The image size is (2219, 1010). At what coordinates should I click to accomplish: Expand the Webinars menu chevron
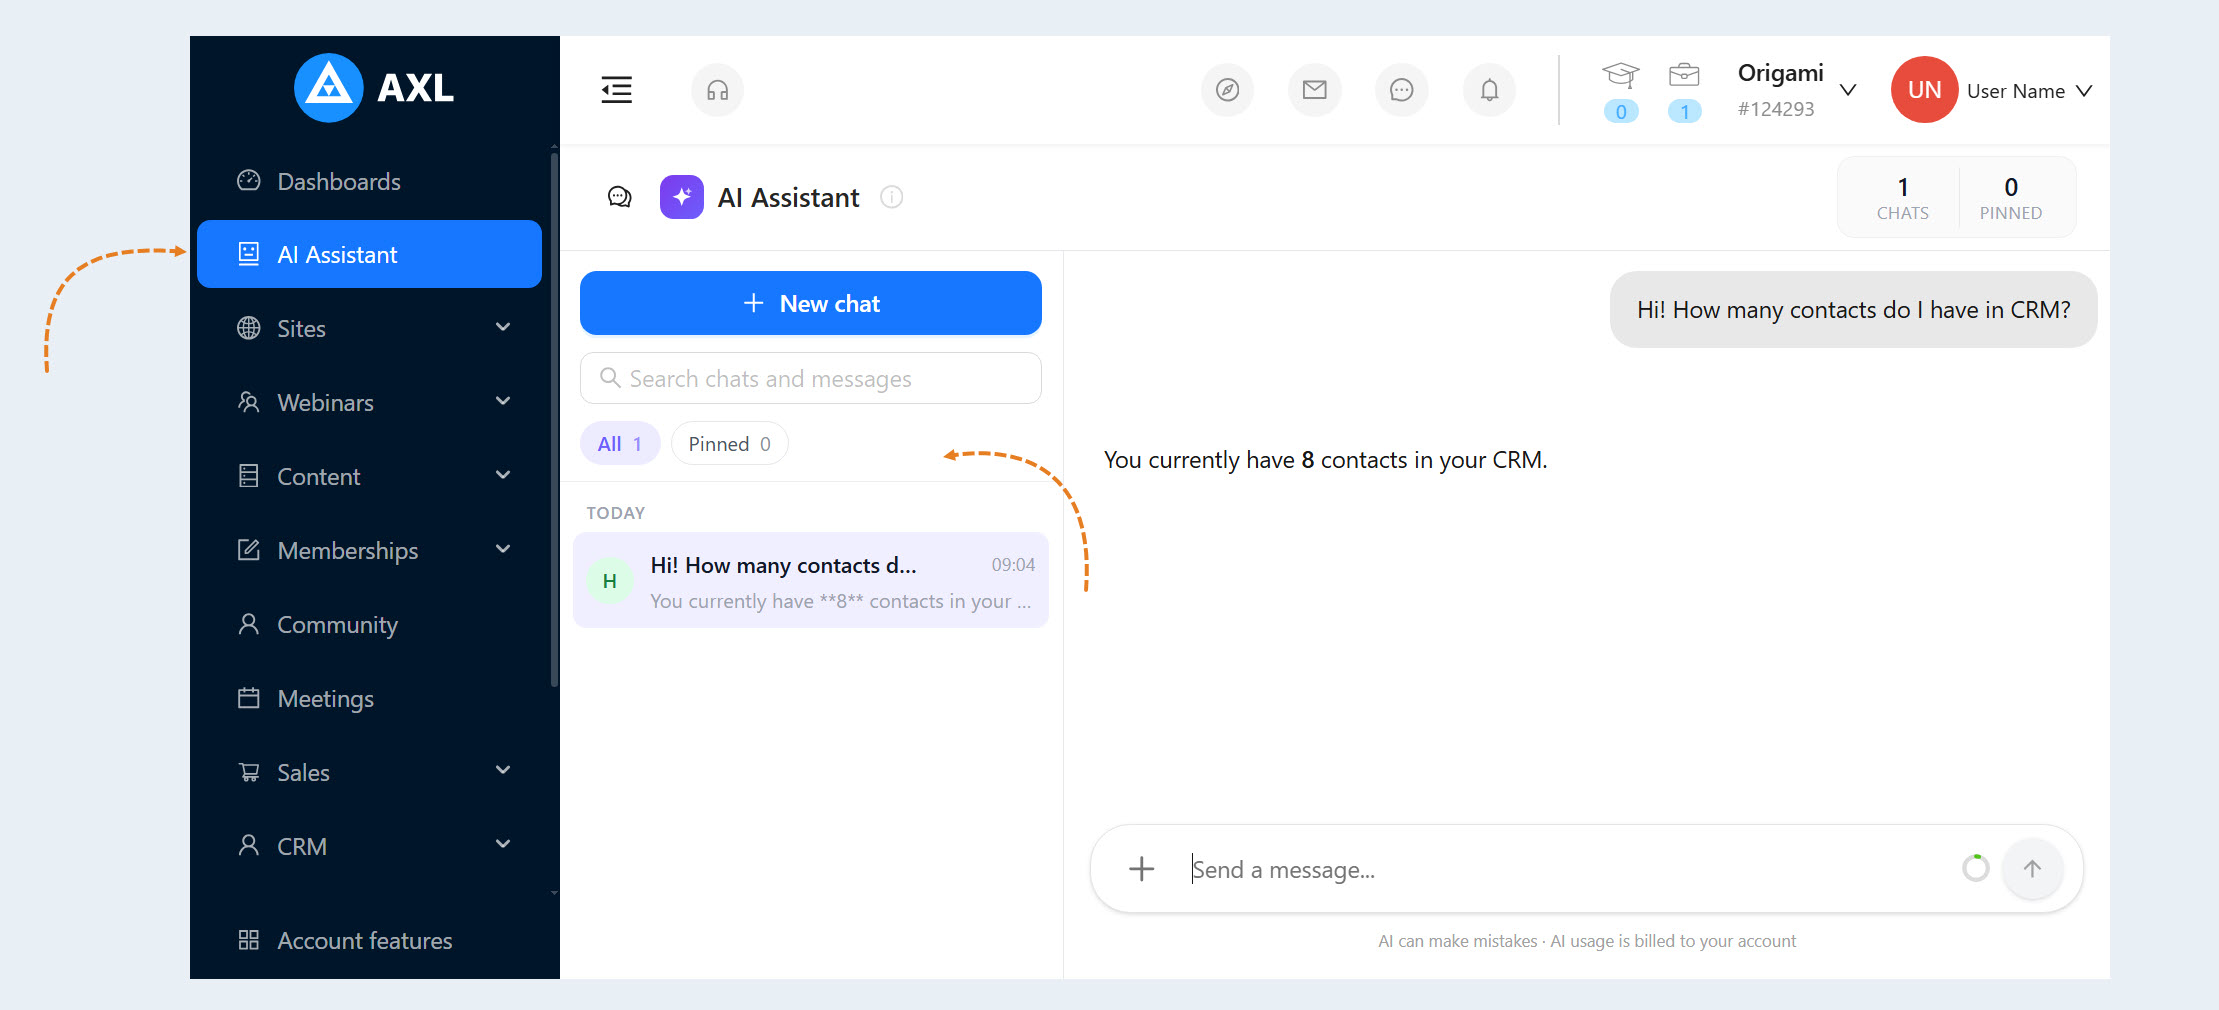tap(503, 401)
